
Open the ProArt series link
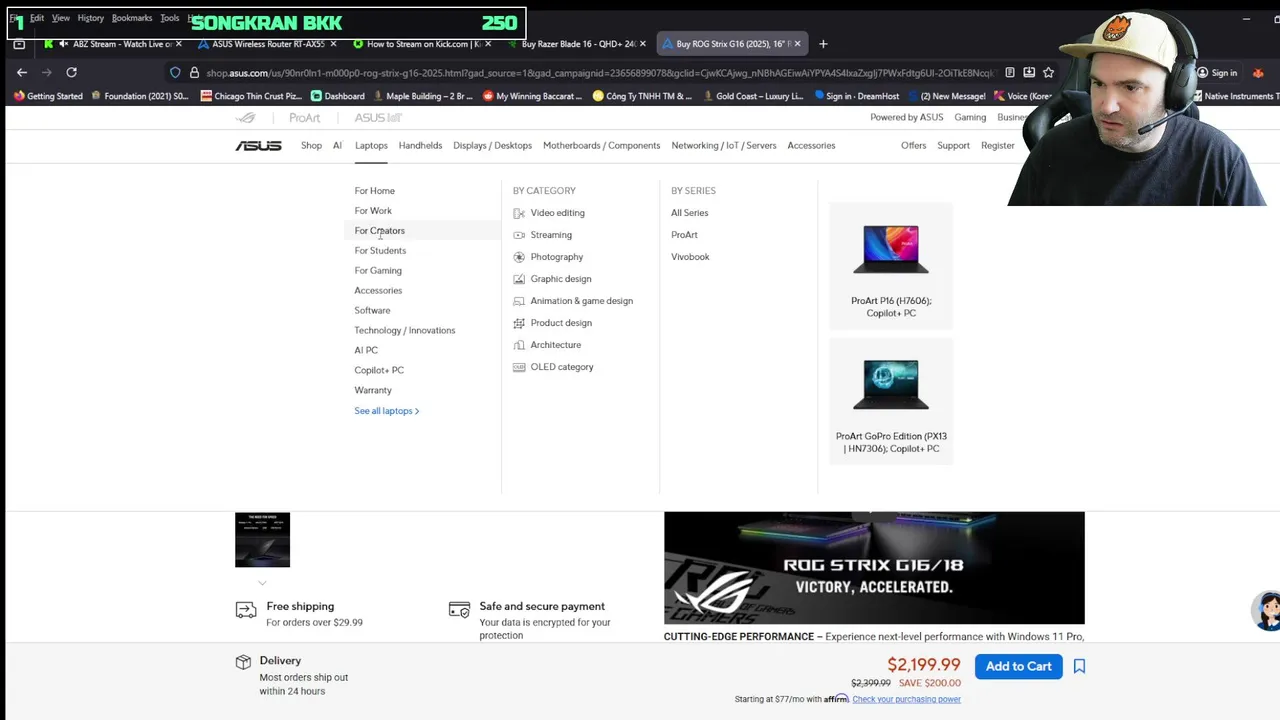[x=684, y=235]
